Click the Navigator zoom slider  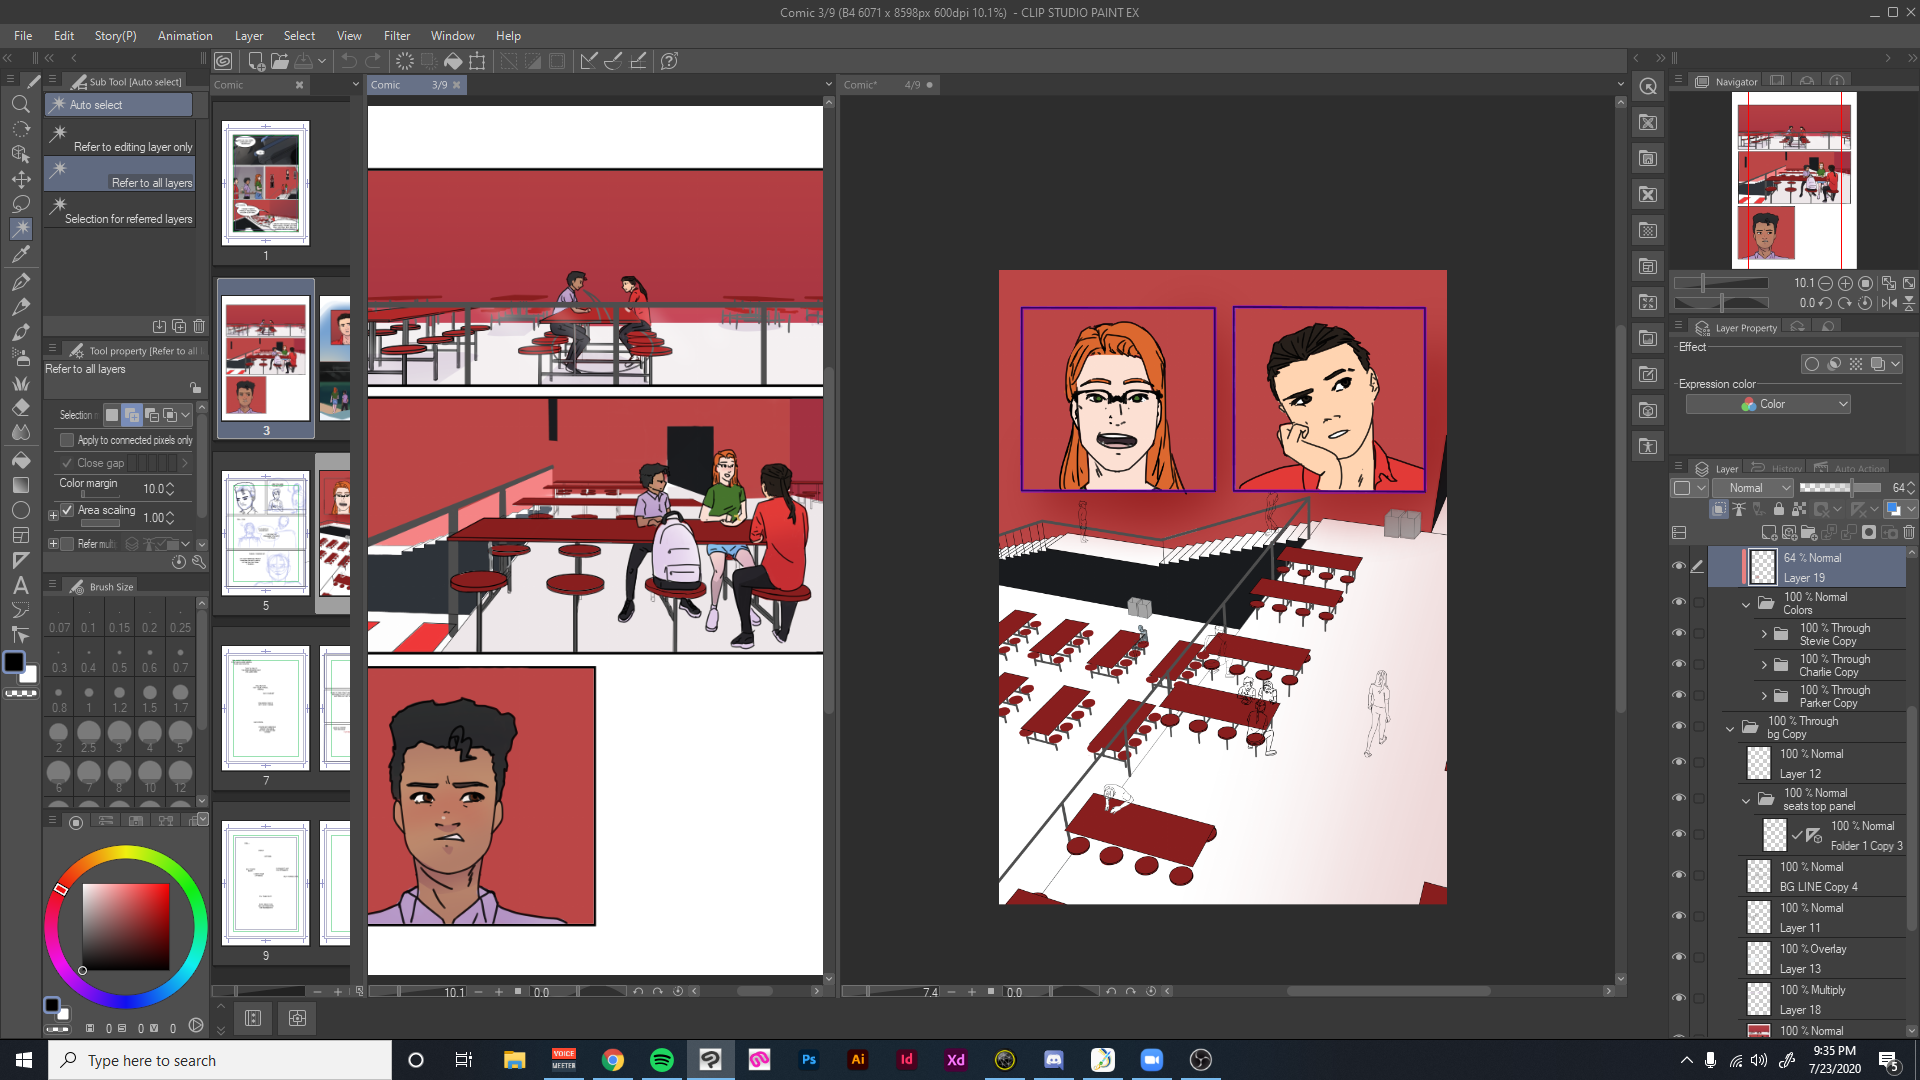[1720, 283]
